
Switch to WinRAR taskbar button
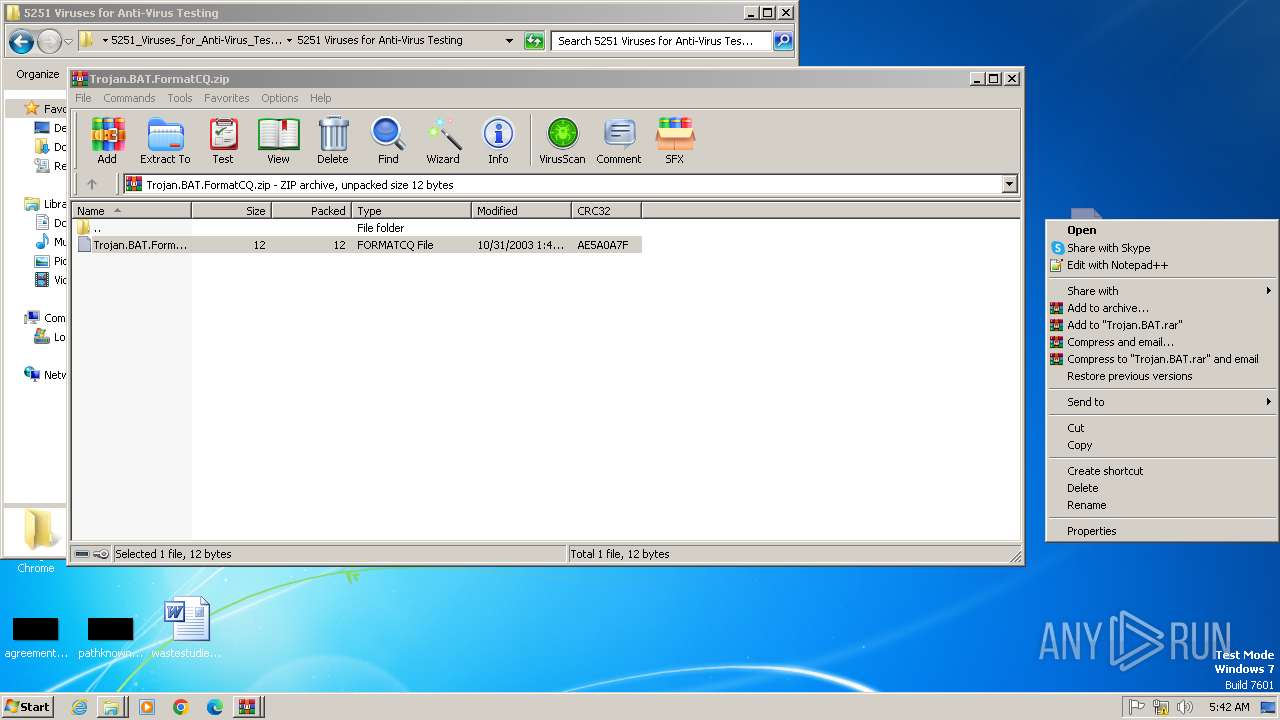point(246,706)
